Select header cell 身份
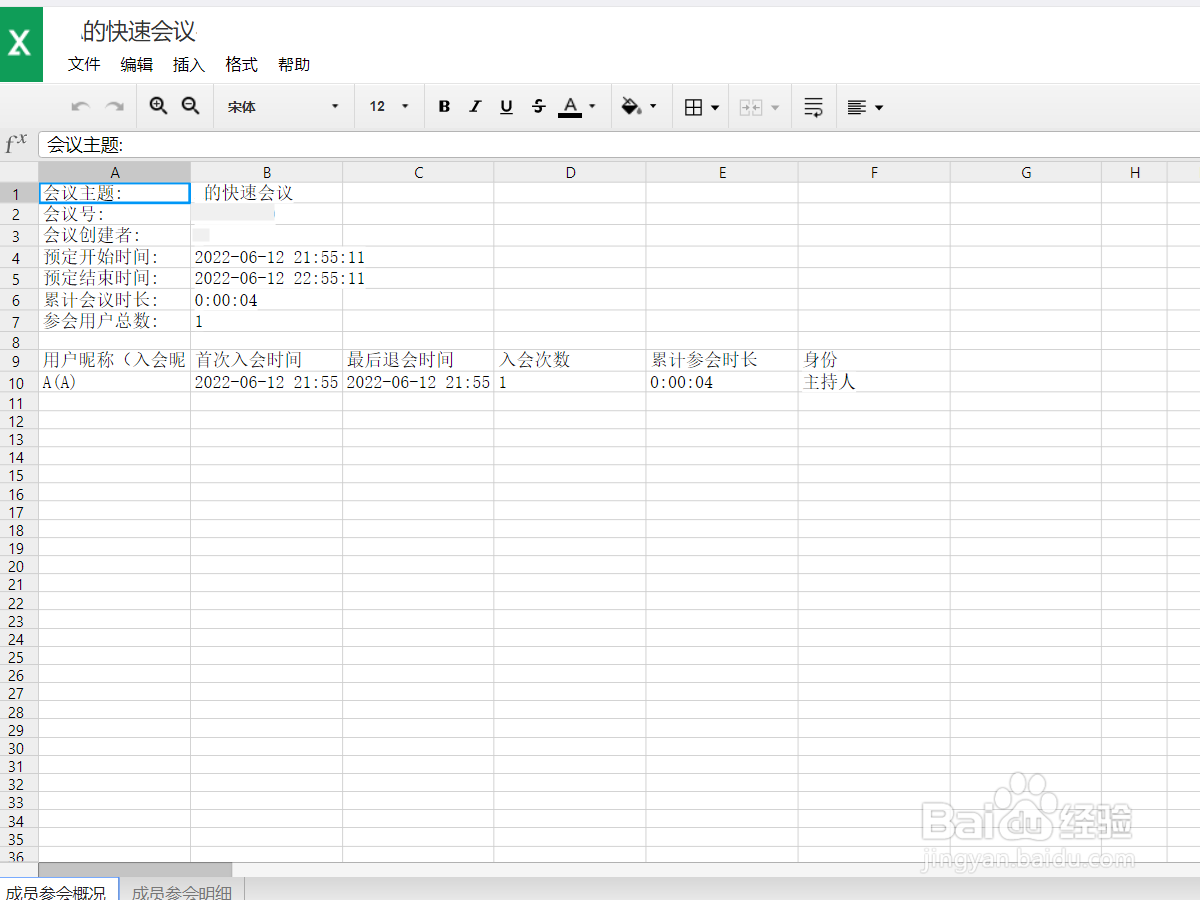Screen dimensions: 1200x900 tap(874, 360)
